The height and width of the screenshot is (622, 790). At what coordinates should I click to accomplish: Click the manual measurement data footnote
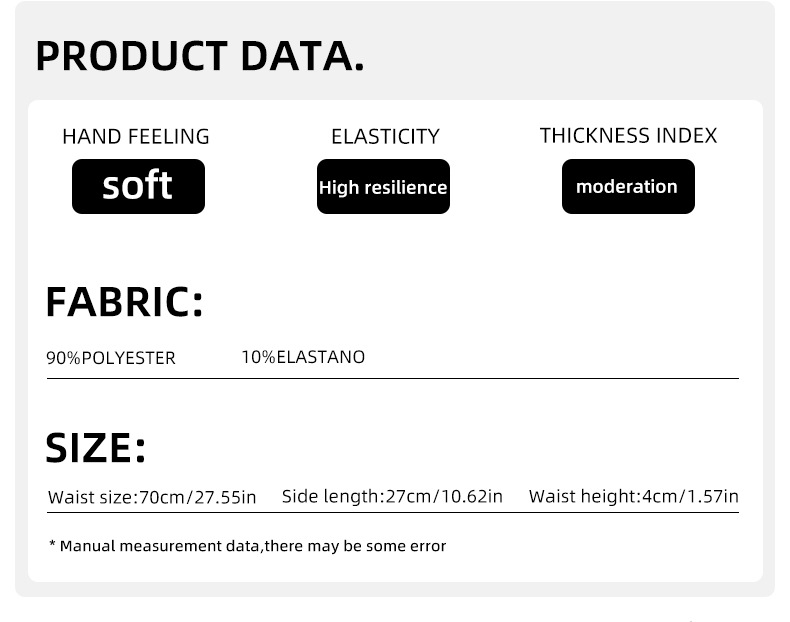[x=247, y=546]
